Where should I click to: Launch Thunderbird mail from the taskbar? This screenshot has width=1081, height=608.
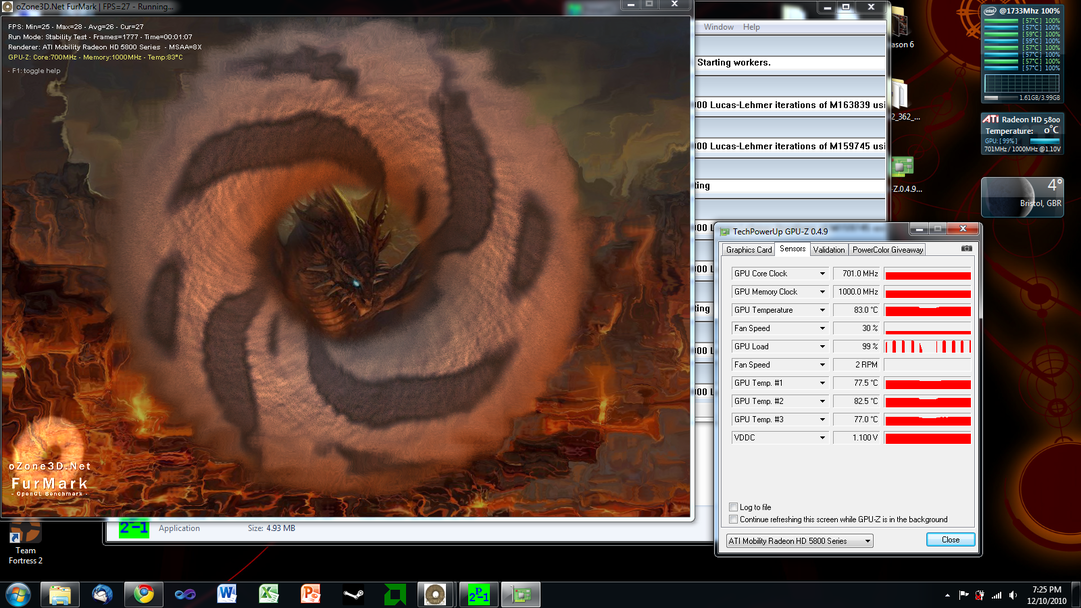(x=102, y=594)
